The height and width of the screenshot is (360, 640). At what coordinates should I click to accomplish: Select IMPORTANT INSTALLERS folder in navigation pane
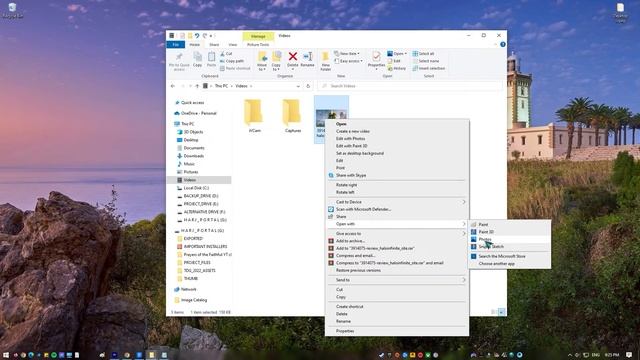point(205,247)
